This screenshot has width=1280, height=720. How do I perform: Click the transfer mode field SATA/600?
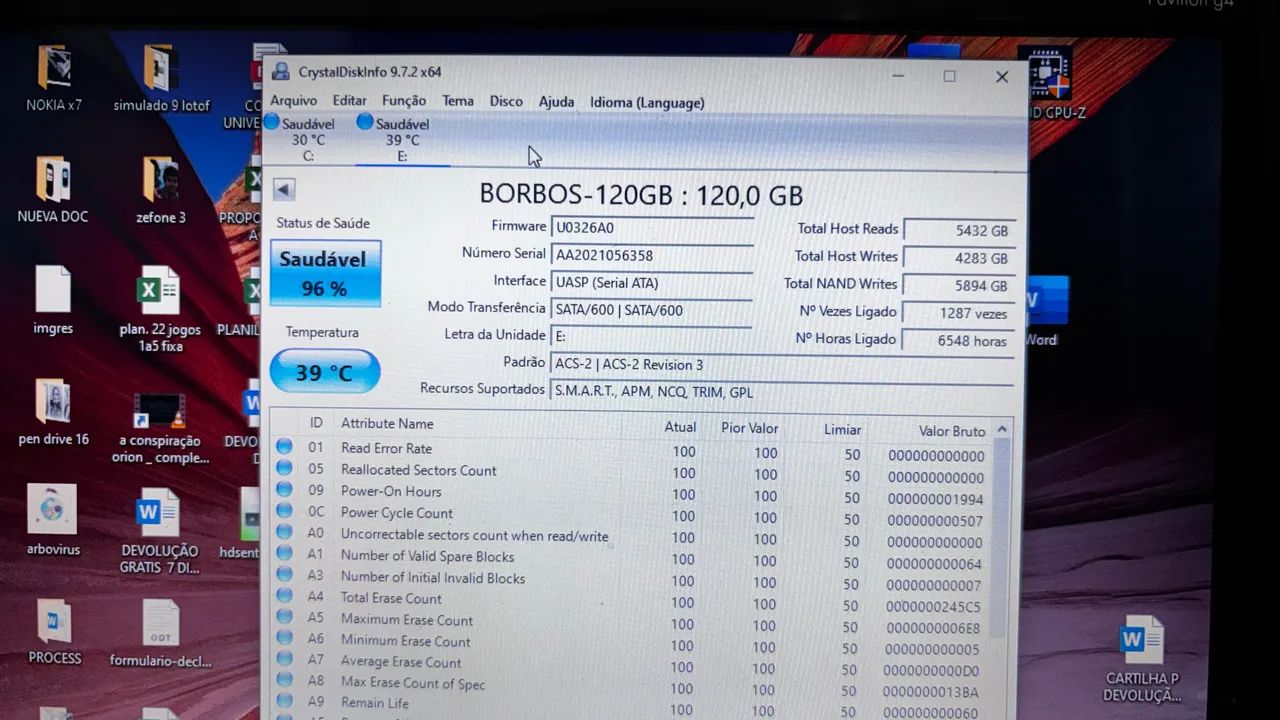(651, 310)
